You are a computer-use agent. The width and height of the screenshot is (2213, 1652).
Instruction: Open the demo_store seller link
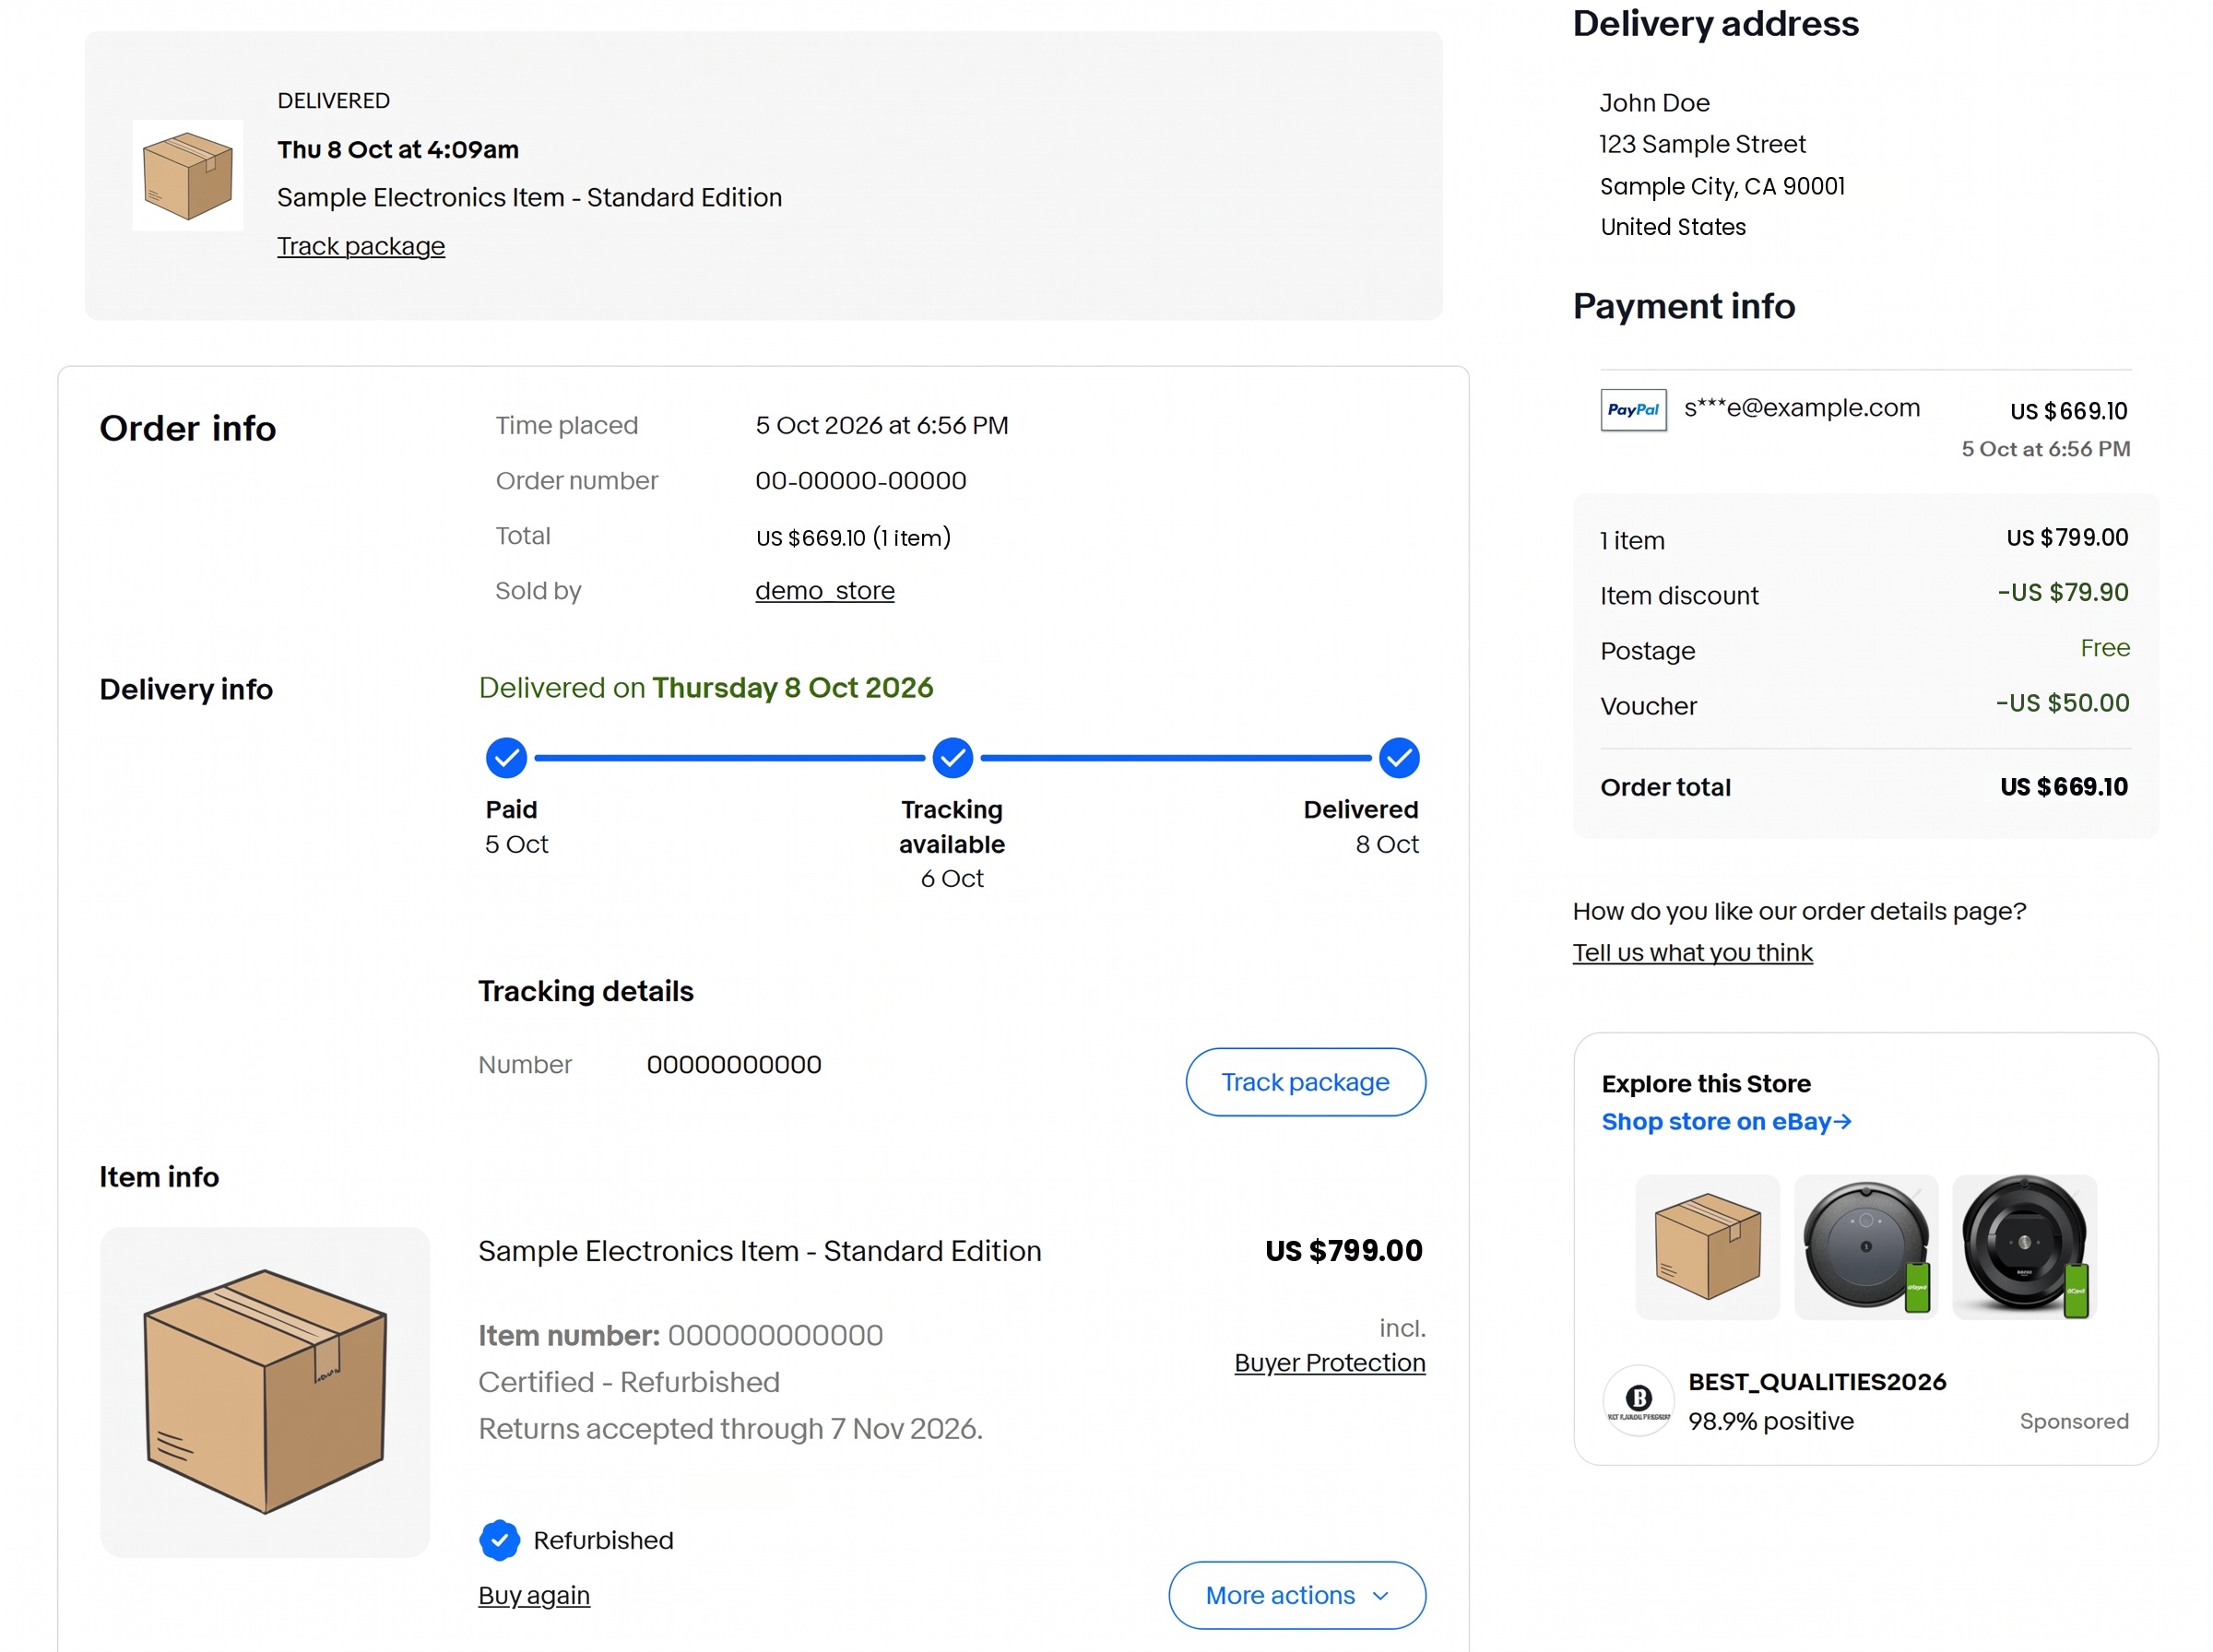(824, 590)
